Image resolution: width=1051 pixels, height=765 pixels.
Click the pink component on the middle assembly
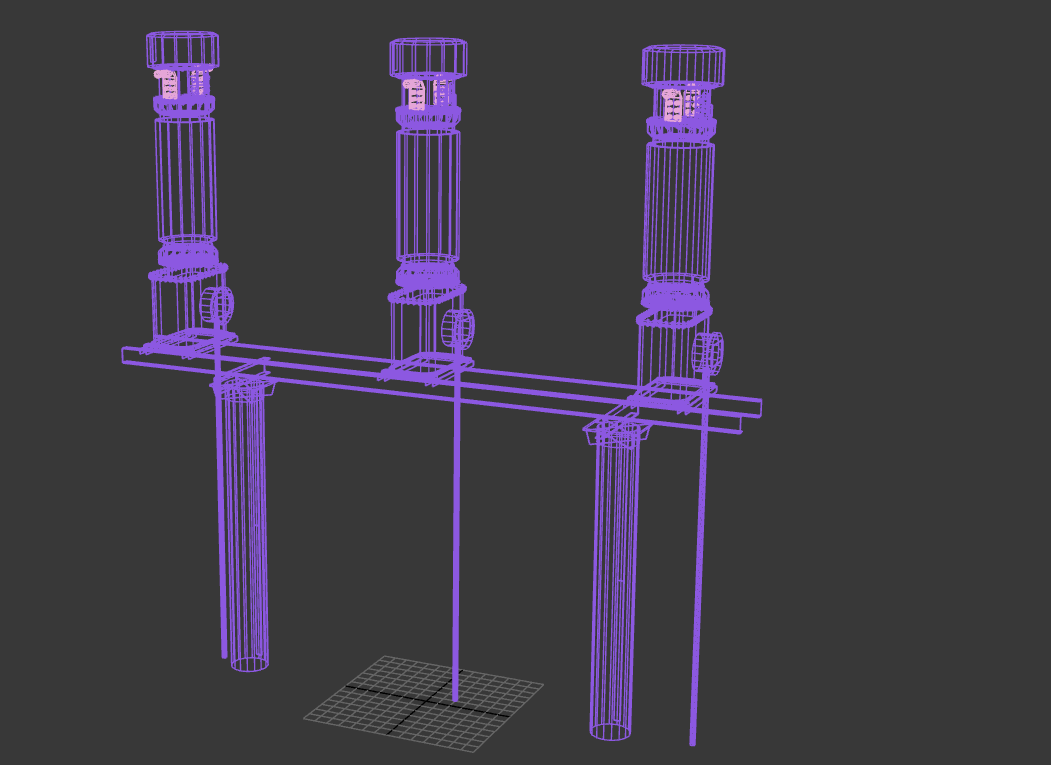[x=415, y=94]
